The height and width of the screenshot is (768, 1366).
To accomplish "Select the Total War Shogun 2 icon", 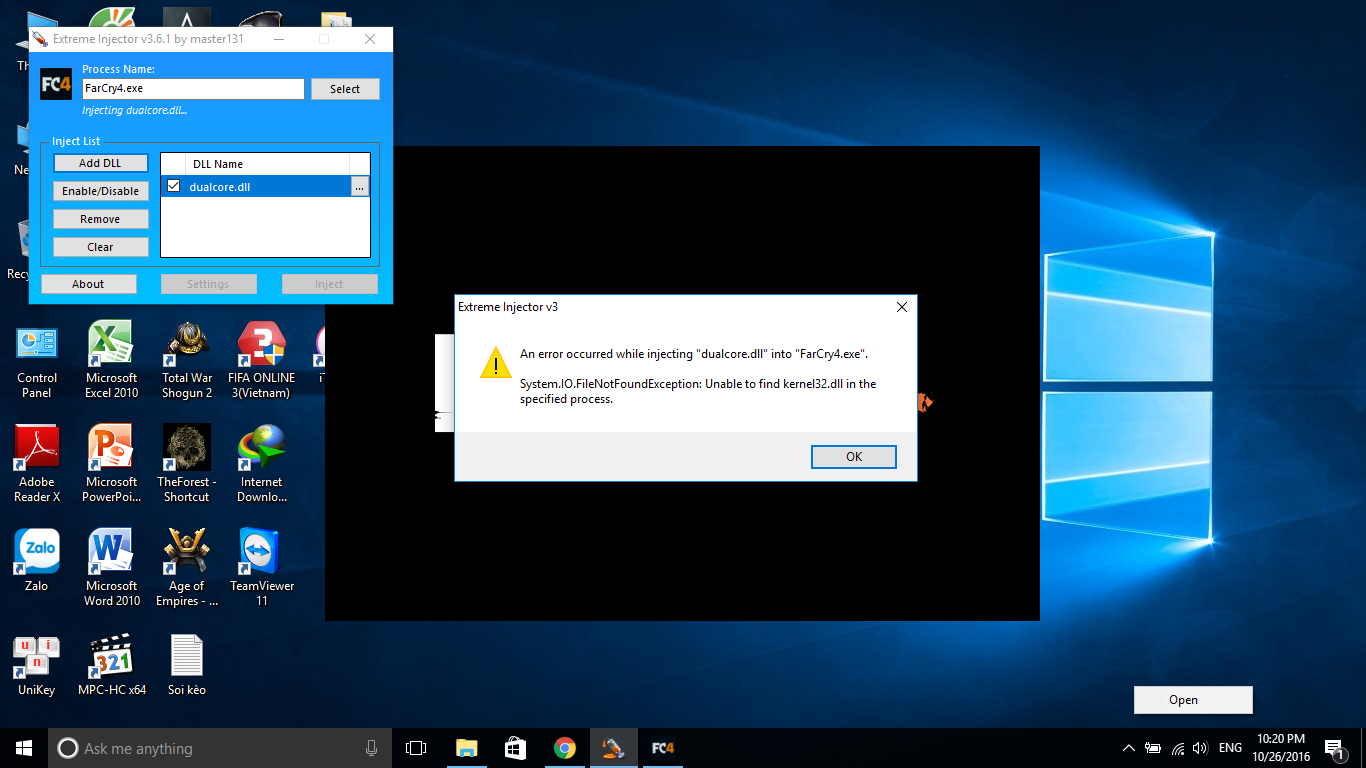I will 187,359.
